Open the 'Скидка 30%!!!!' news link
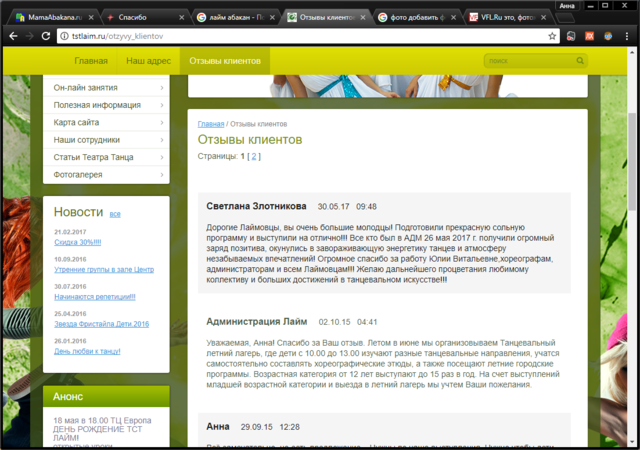 point(78,242)
